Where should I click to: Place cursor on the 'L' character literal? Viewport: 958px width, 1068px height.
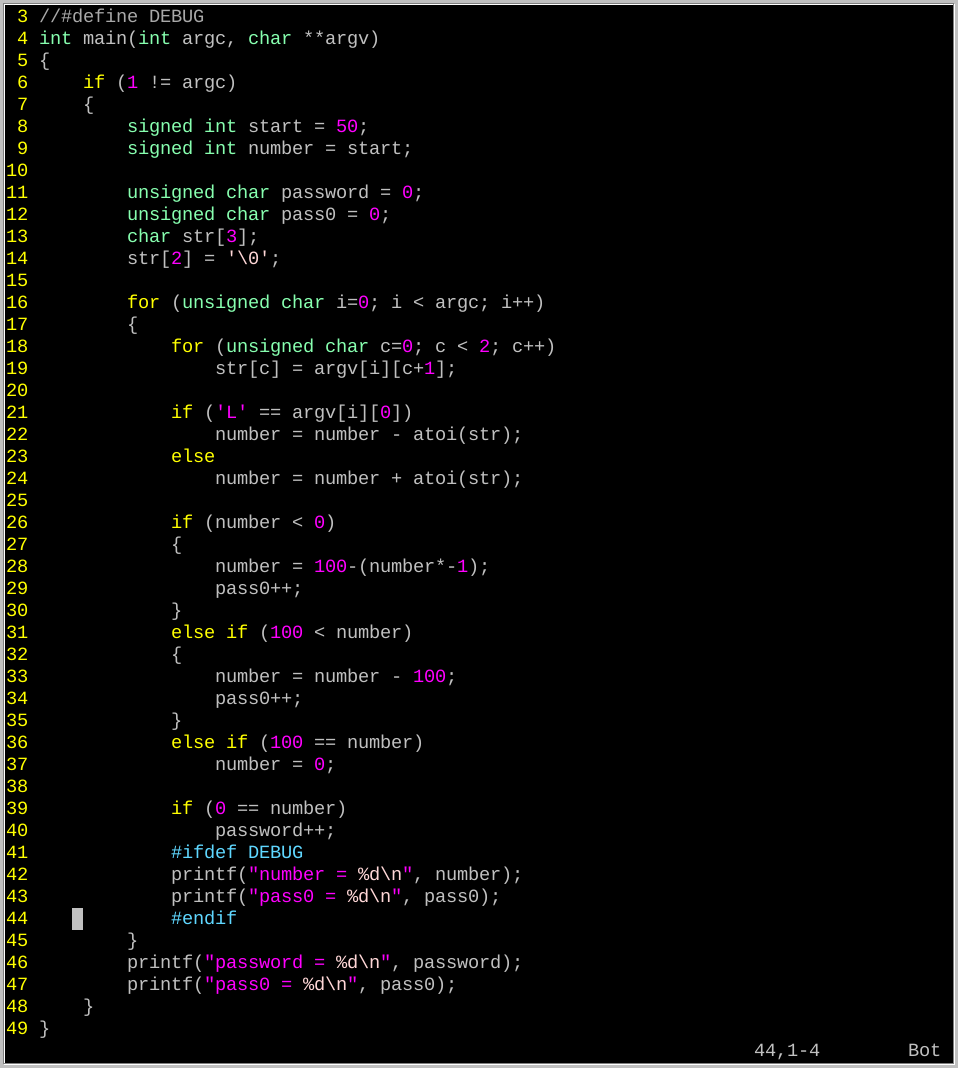231,413
